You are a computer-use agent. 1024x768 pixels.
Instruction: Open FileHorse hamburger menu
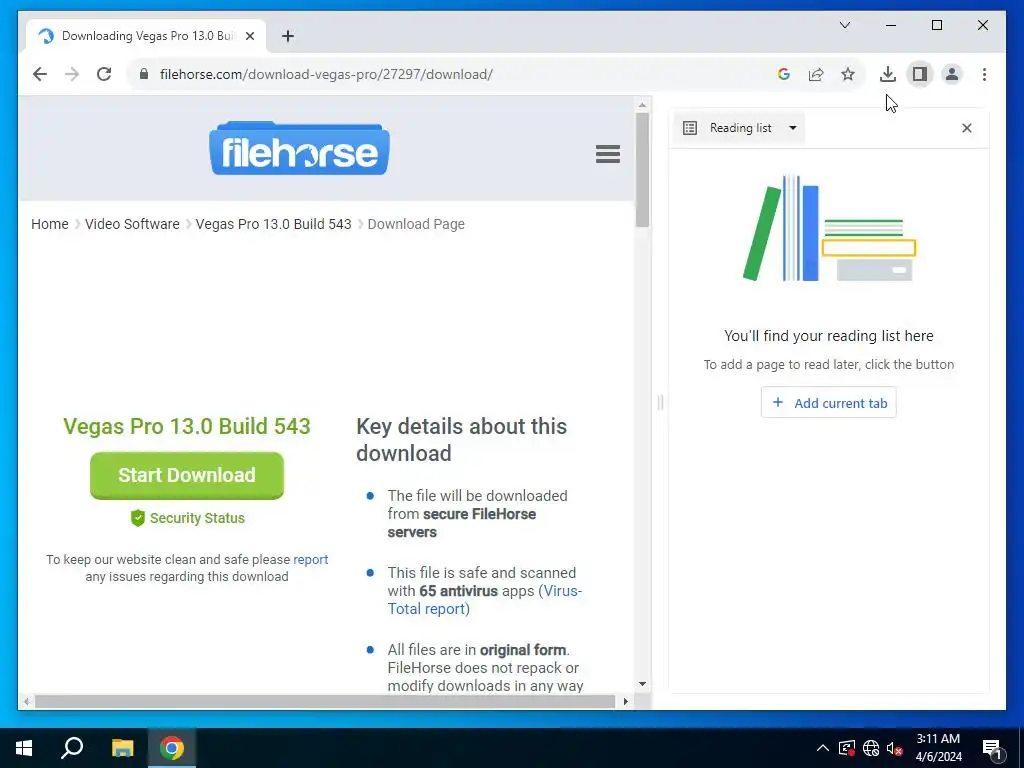point(608,154)
